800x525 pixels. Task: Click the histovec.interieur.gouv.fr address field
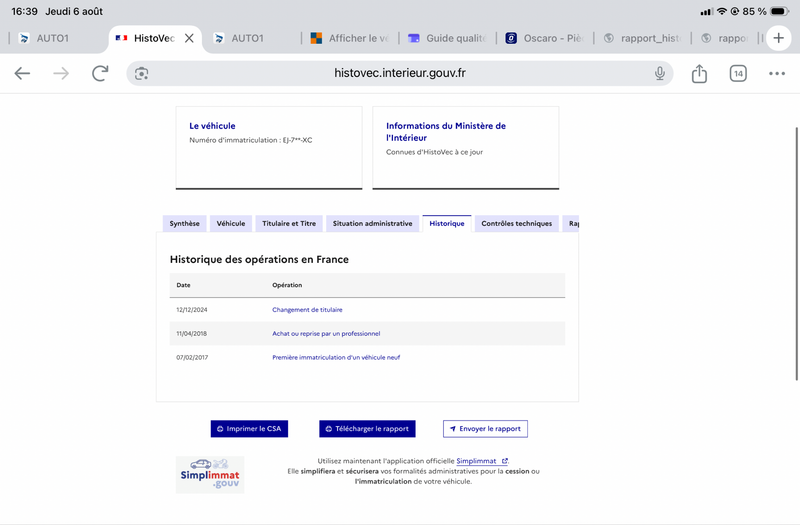point(399,73)
